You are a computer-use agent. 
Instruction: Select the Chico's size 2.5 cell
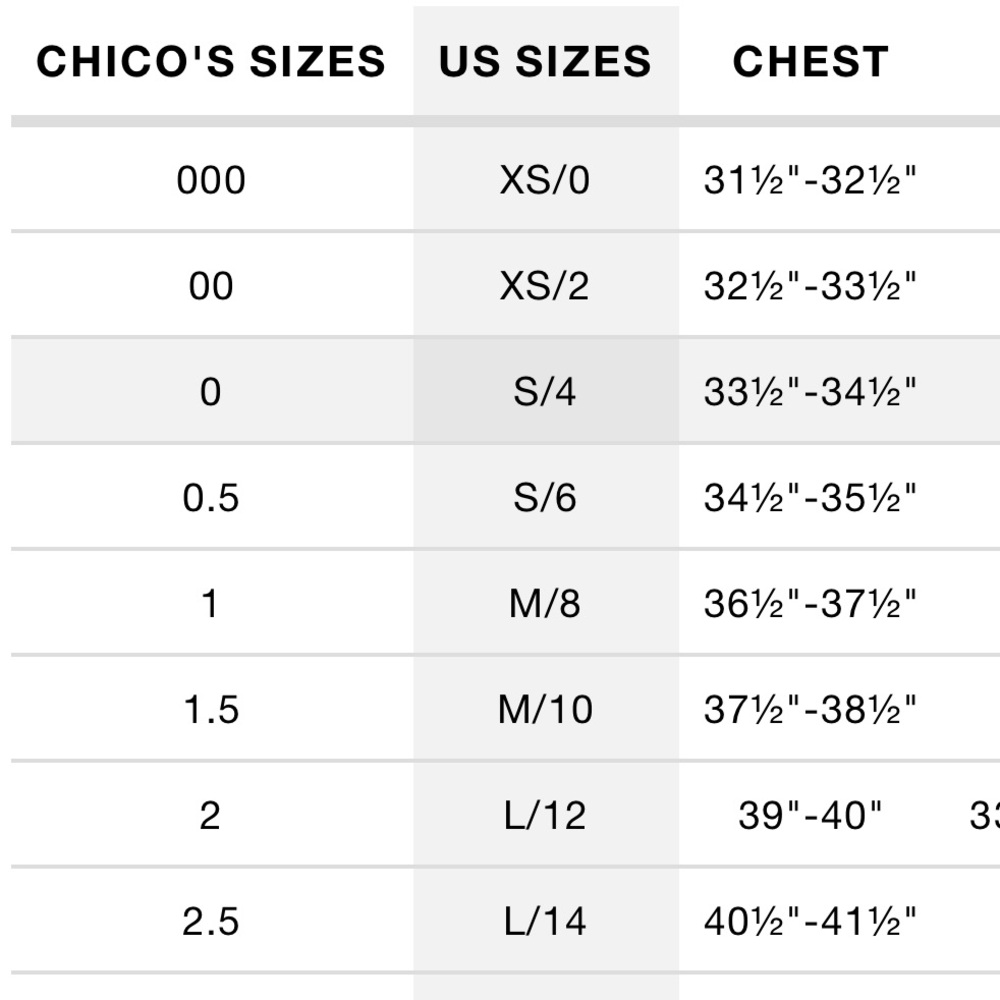click(211, 921)
